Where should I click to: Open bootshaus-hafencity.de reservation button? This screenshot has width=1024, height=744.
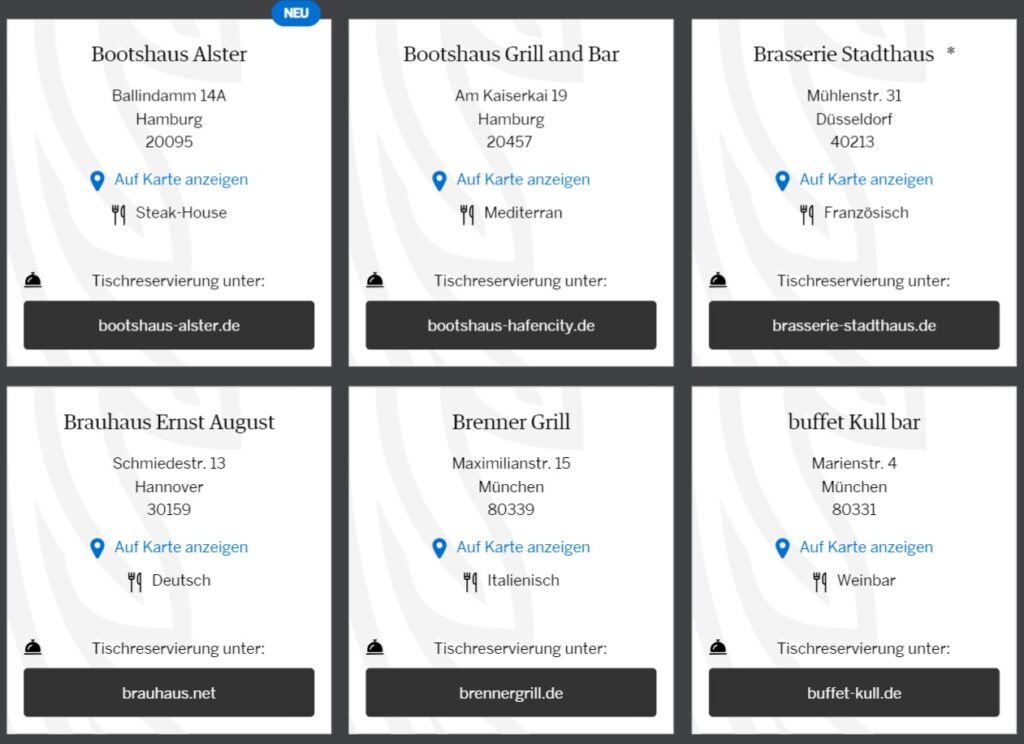pyautogui.click(x=511, y=325)
